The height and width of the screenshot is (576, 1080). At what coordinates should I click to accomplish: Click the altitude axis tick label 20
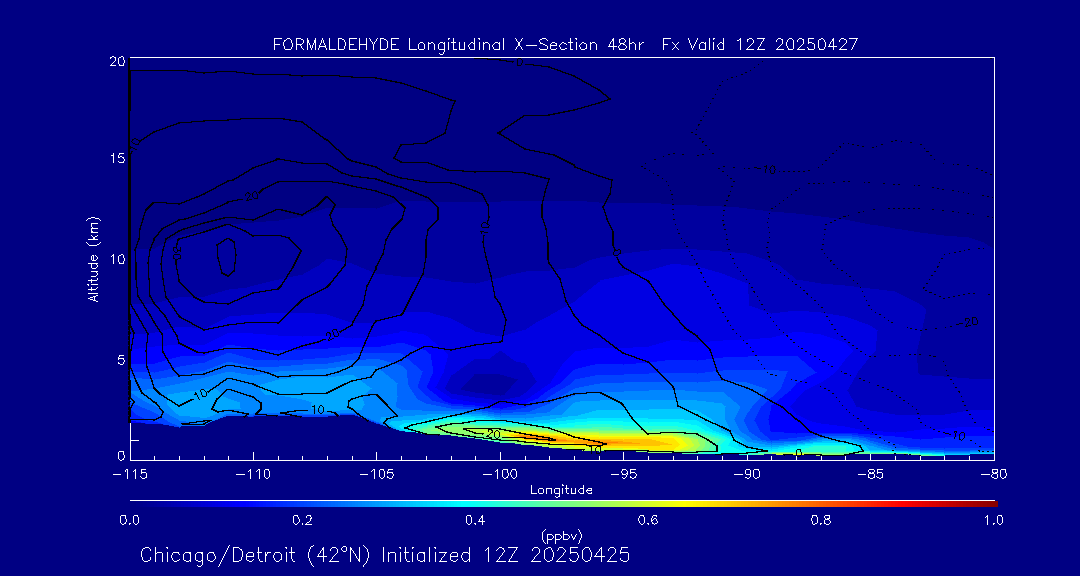tap(116, 61)
